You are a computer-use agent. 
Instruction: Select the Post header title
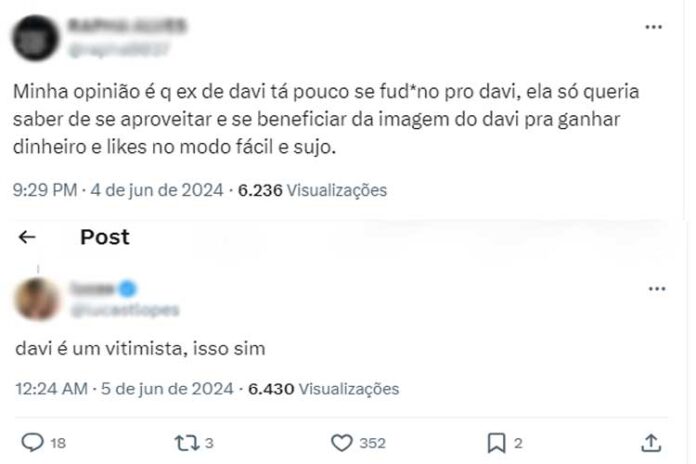105,237
